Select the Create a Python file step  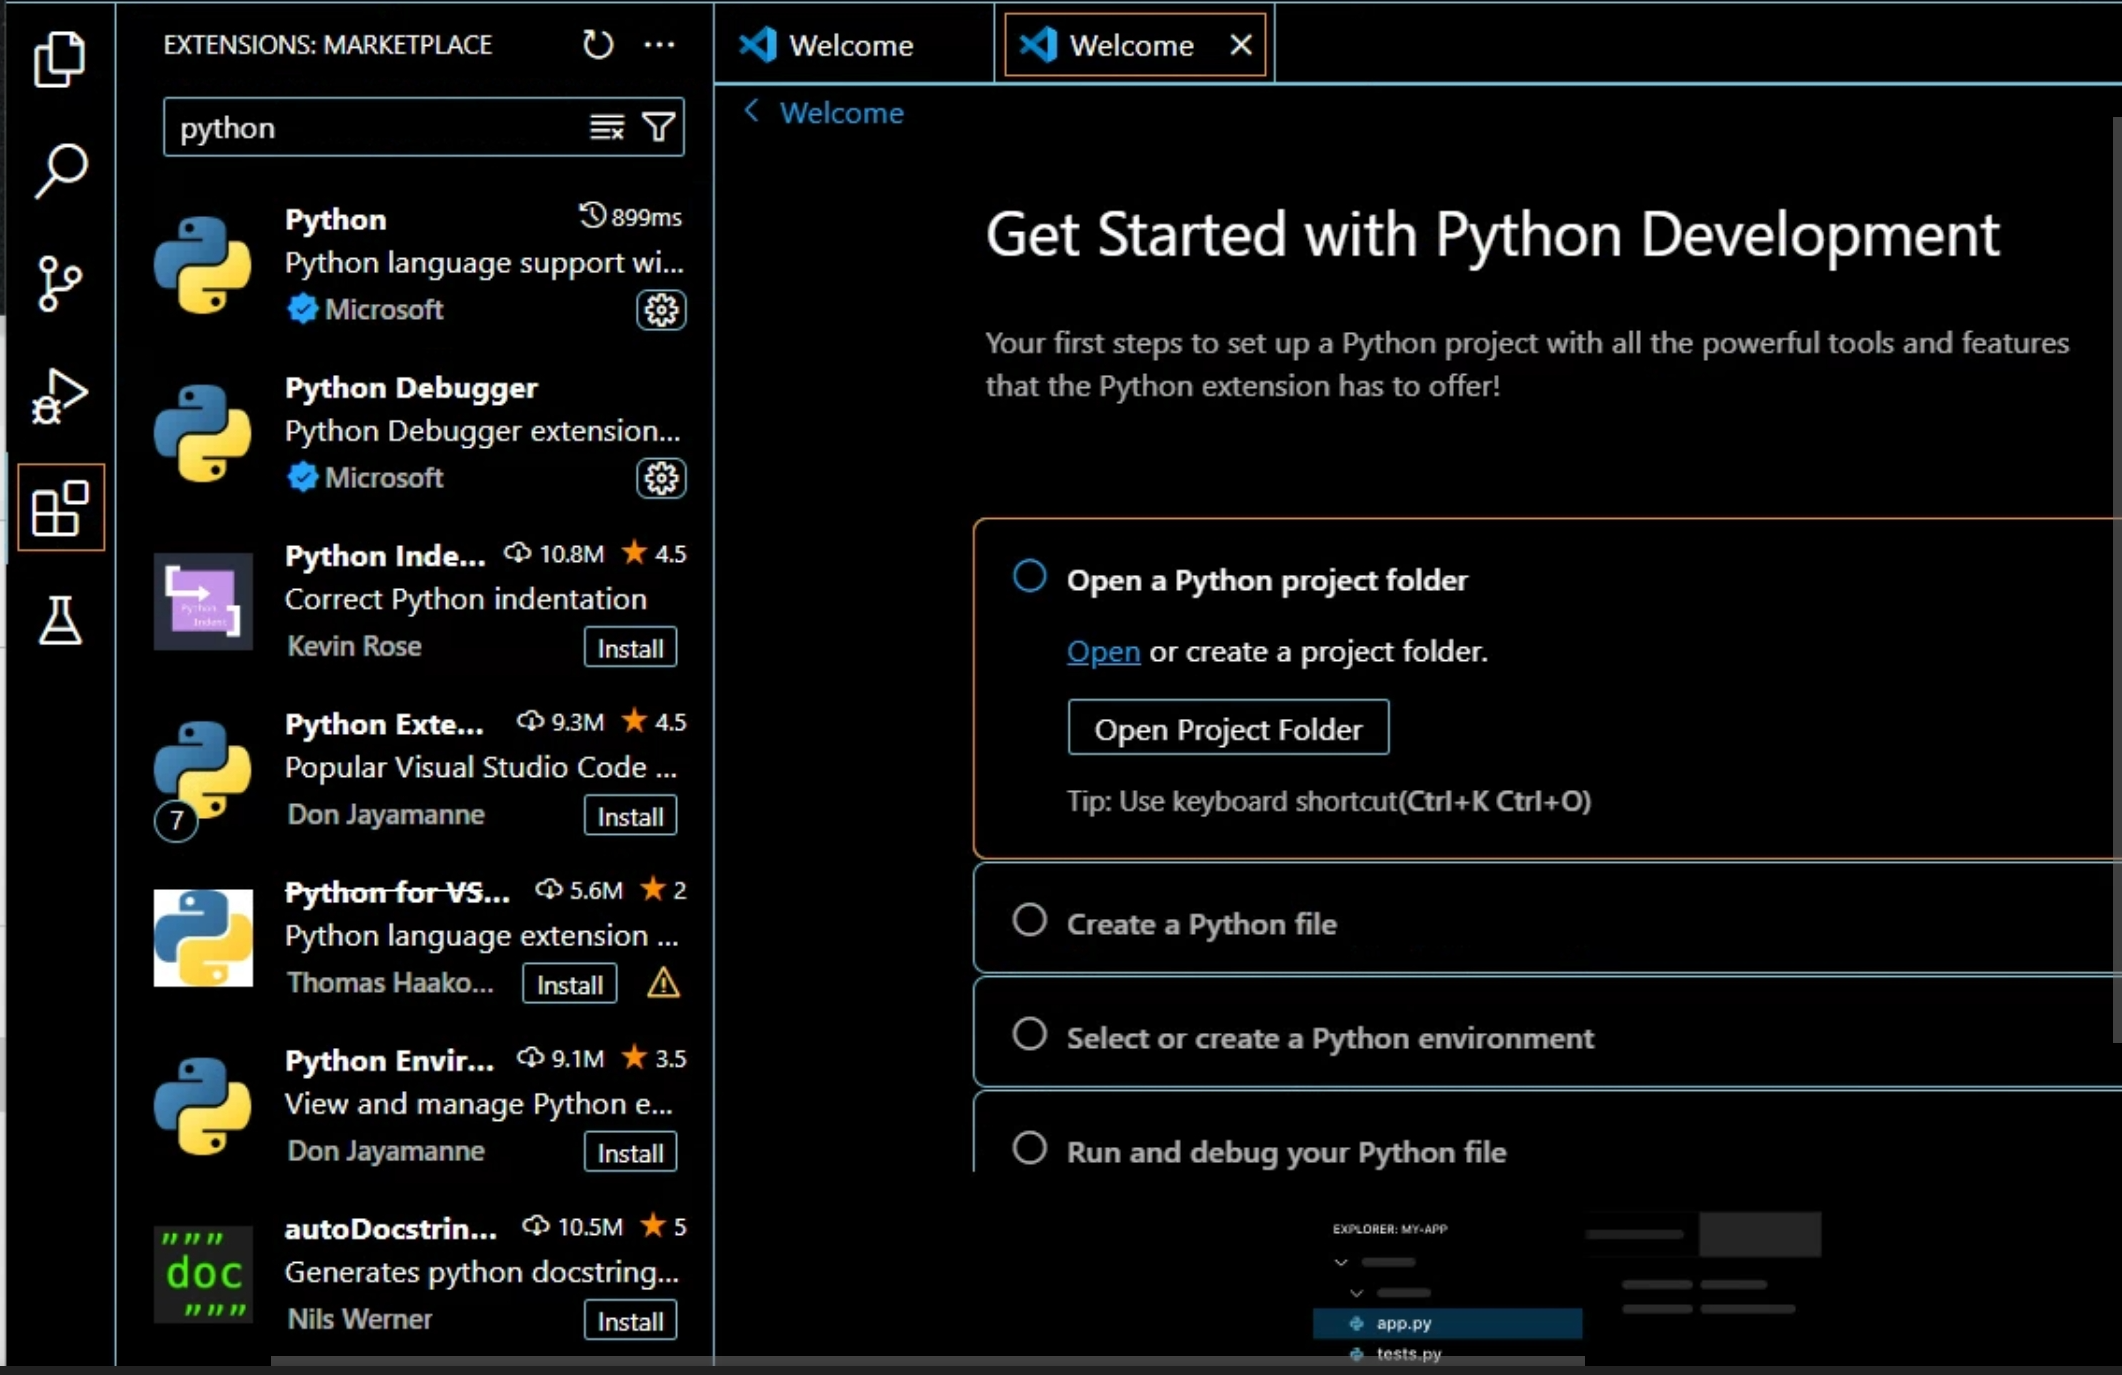[x=1201, y=923]
